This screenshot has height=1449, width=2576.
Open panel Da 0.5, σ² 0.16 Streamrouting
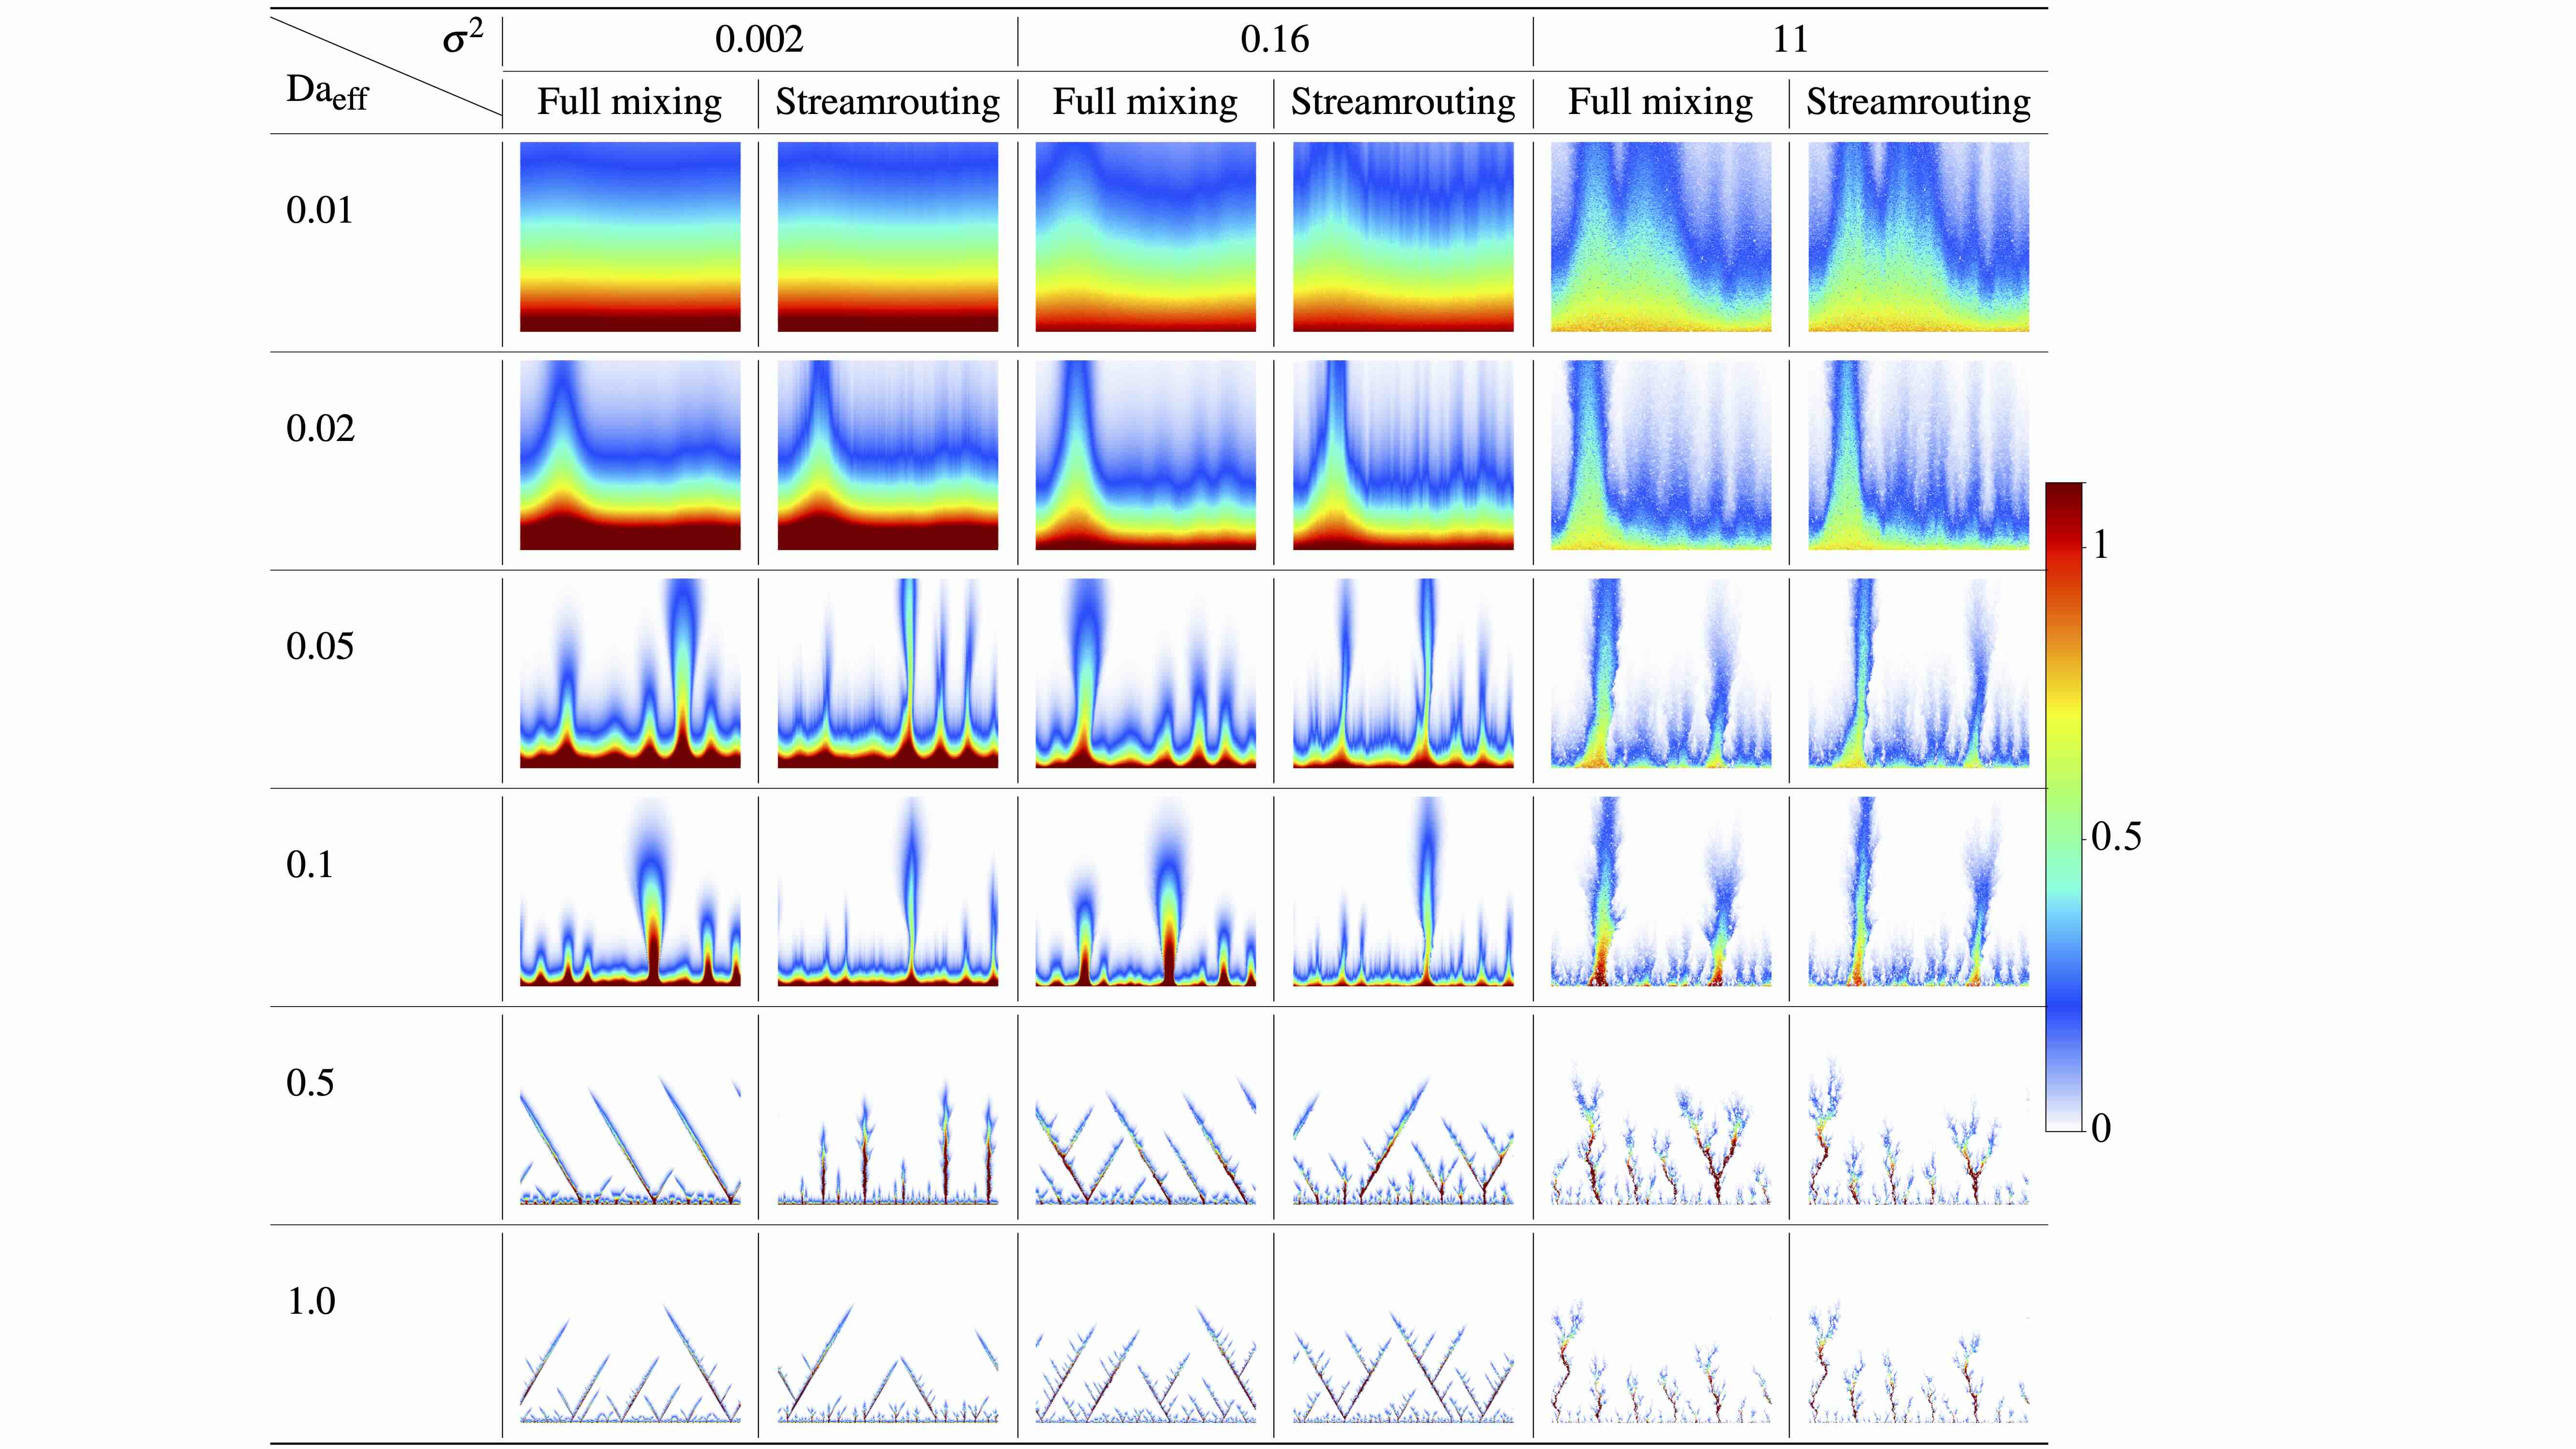pyautogui.click(x=1403, y=1109)
